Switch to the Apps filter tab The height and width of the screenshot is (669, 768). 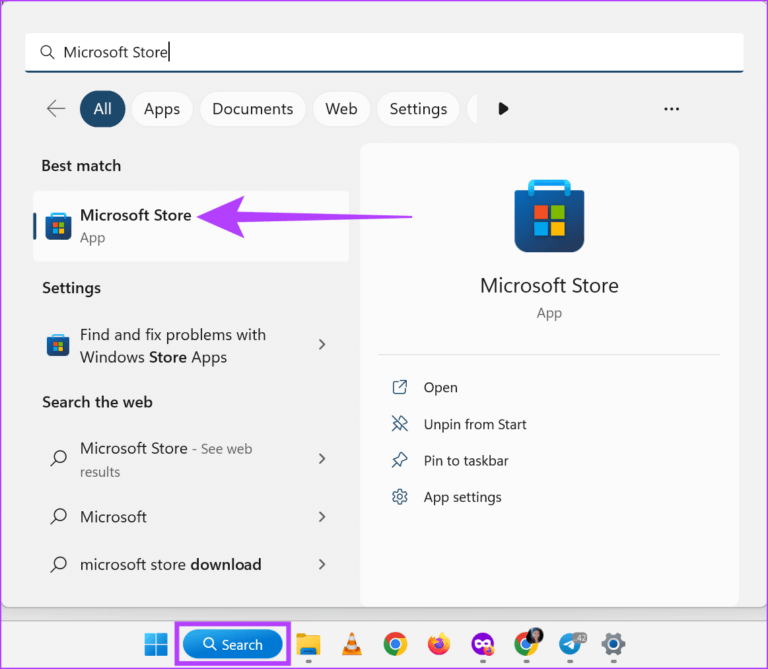click(162, 109)
